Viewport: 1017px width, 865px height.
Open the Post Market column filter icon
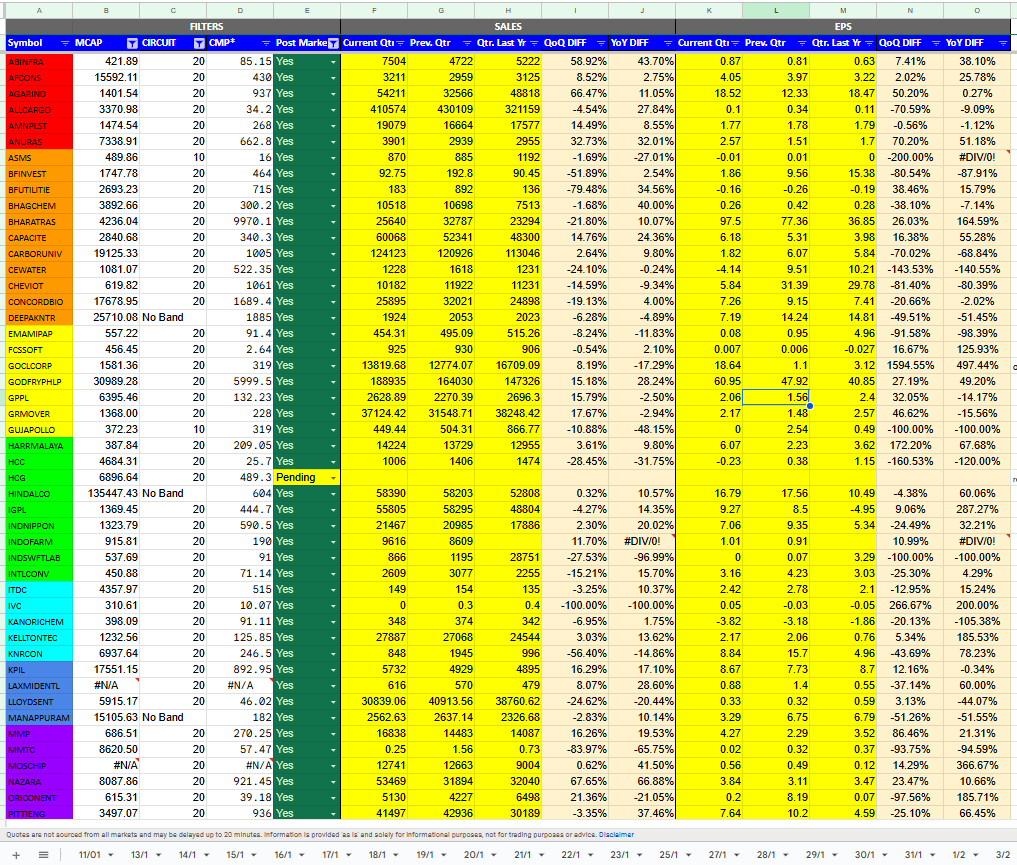click(333, 43)
